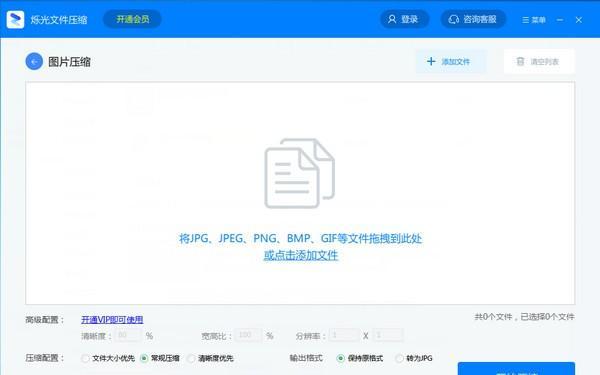
Task: Click the 清晰度 percentage input field
Action: point(128,336)
